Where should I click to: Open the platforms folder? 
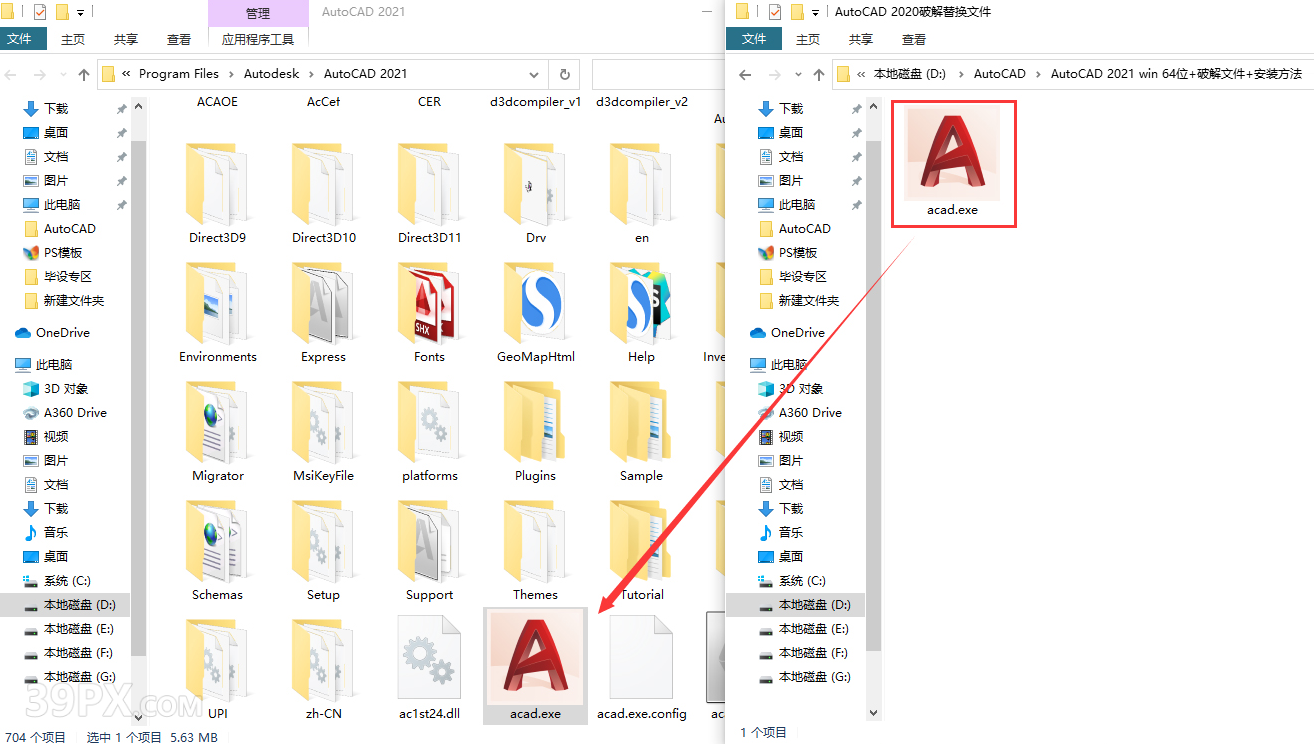[x=429, y=432]
